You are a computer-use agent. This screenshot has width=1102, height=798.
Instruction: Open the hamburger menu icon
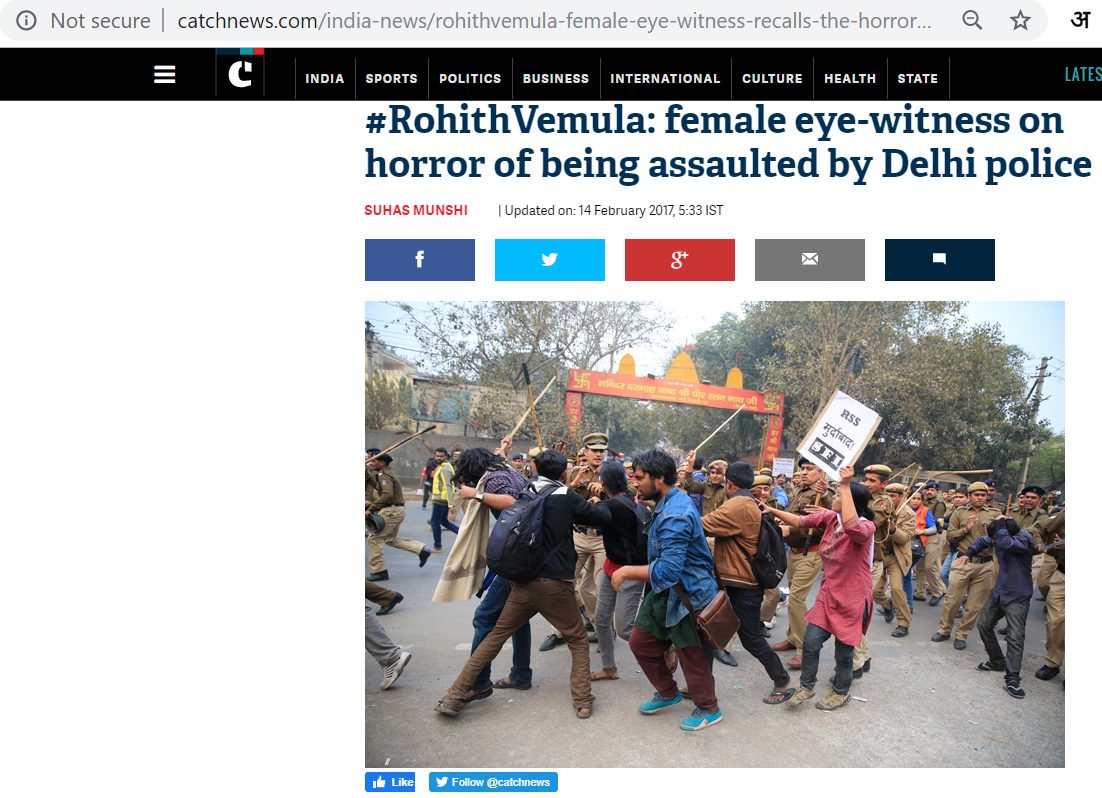pyautogui.click(x=164, y=75)
